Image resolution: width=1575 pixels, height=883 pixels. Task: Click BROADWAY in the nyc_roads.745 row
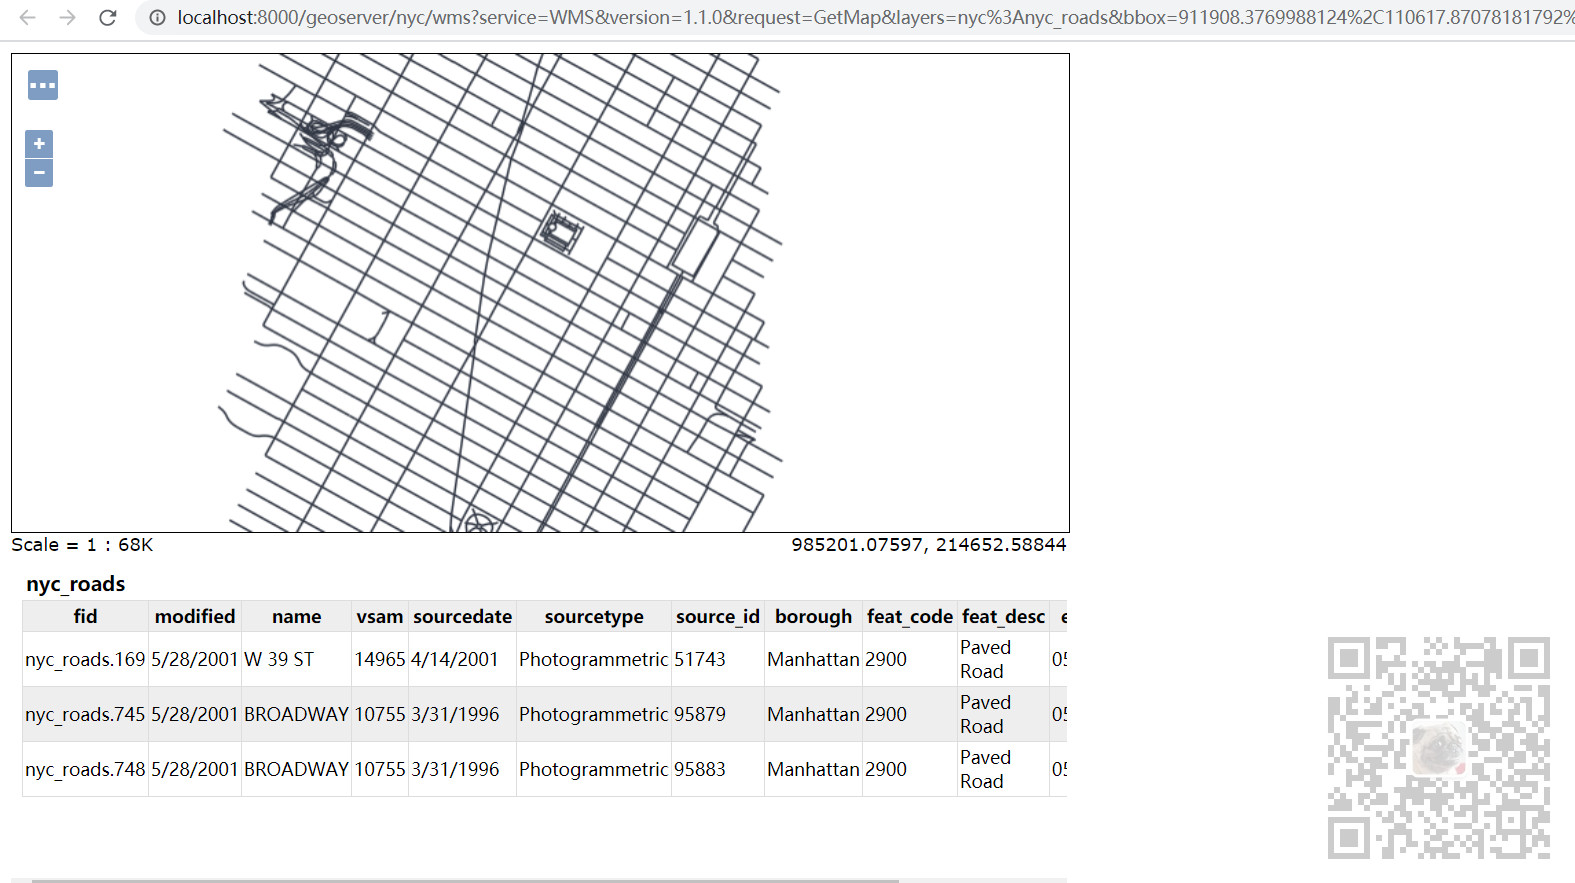pos(297,714)
